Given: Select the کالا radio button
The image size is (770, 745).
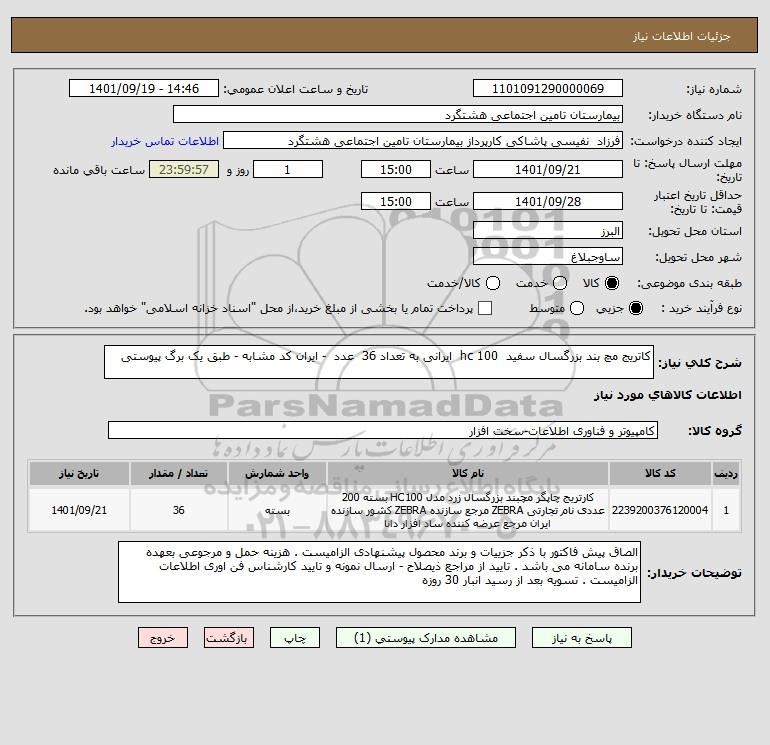Looking at the screenshot, I should click(x=612, y=283).
